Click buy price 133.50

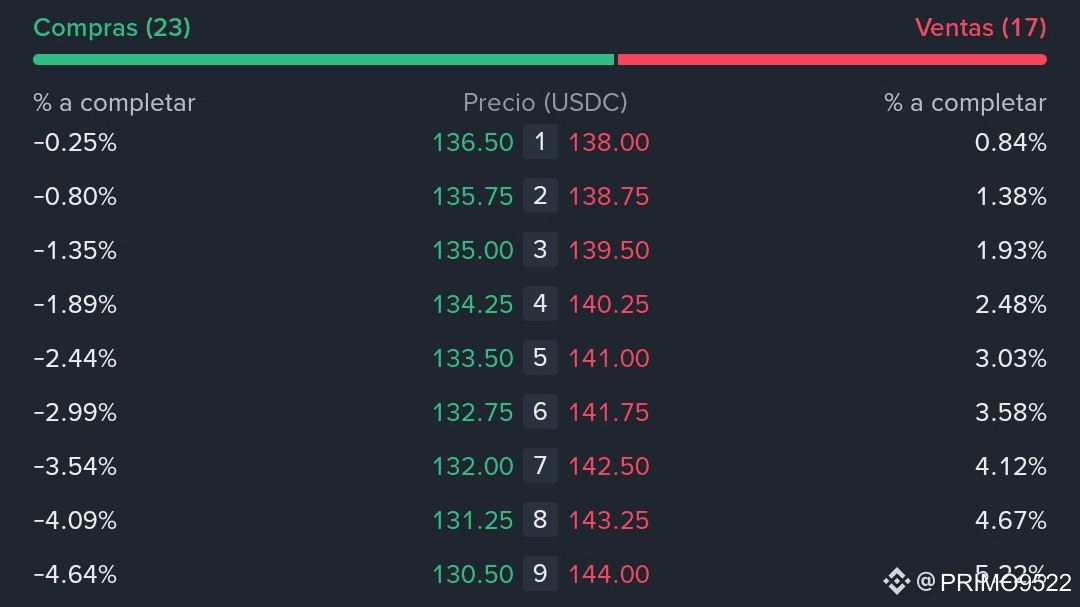472,359
